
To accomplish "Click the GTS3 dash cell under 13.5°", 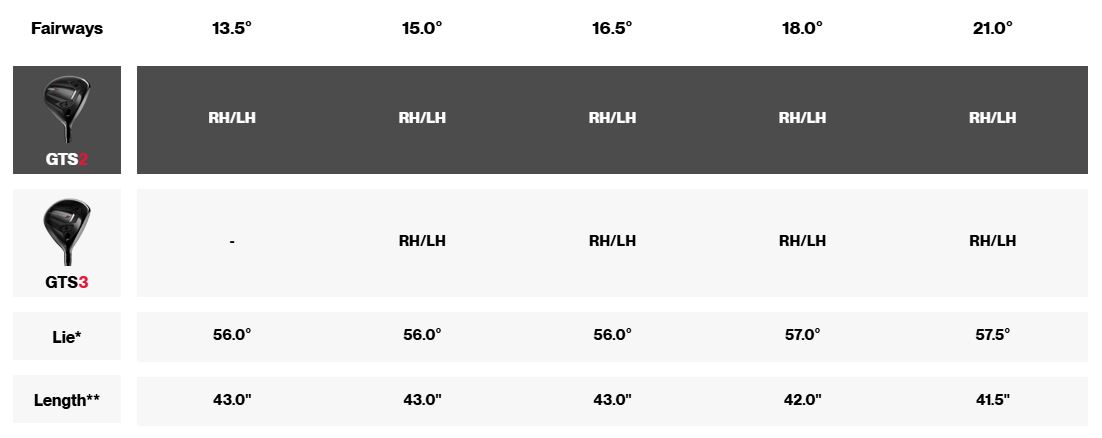I will (232, 241).
